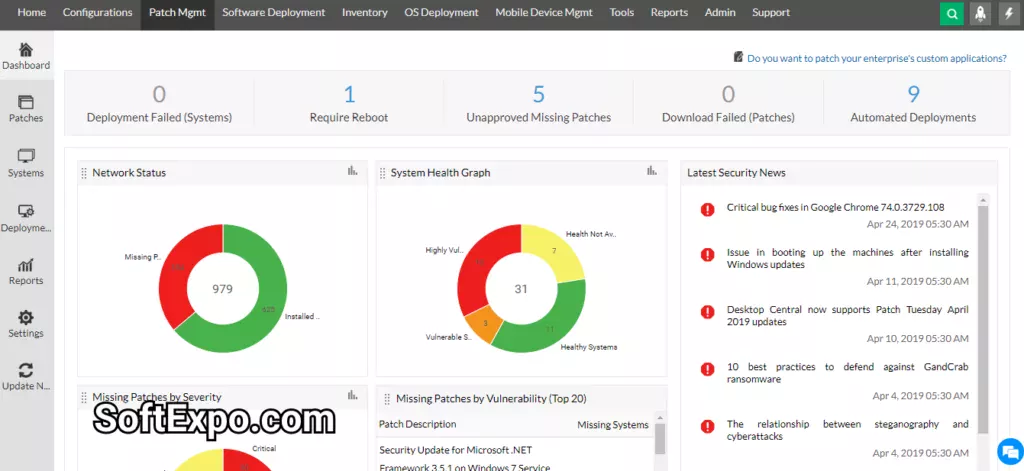Click the alert icon beside Google Chrome news
Viewport: 1024px width, 471px height.
(x=707, y=210)
